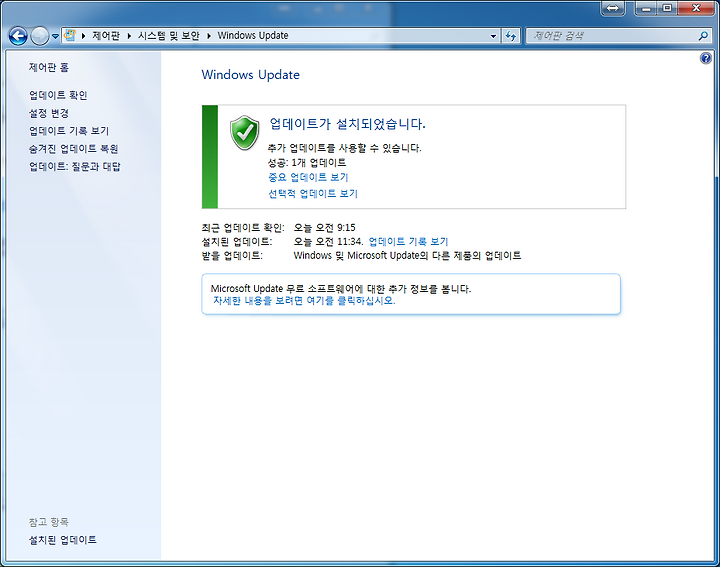This screenshot has height=567, width=720.
Task: Click the 받을 업데이트 value text
Action: click(x=407, y=256)
